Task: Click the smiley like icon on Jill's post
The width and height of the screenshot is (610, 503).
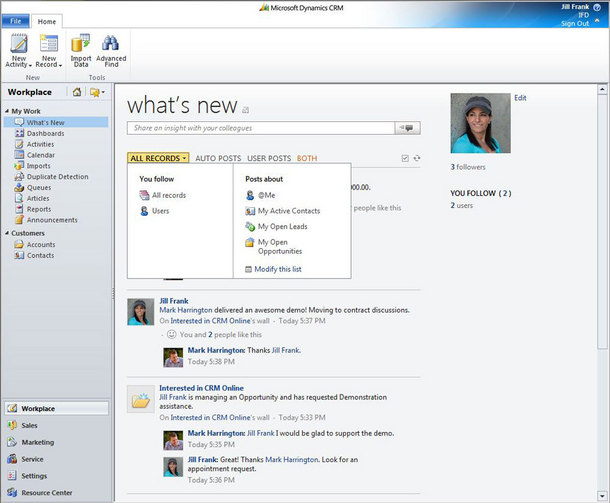Action: 172,334
